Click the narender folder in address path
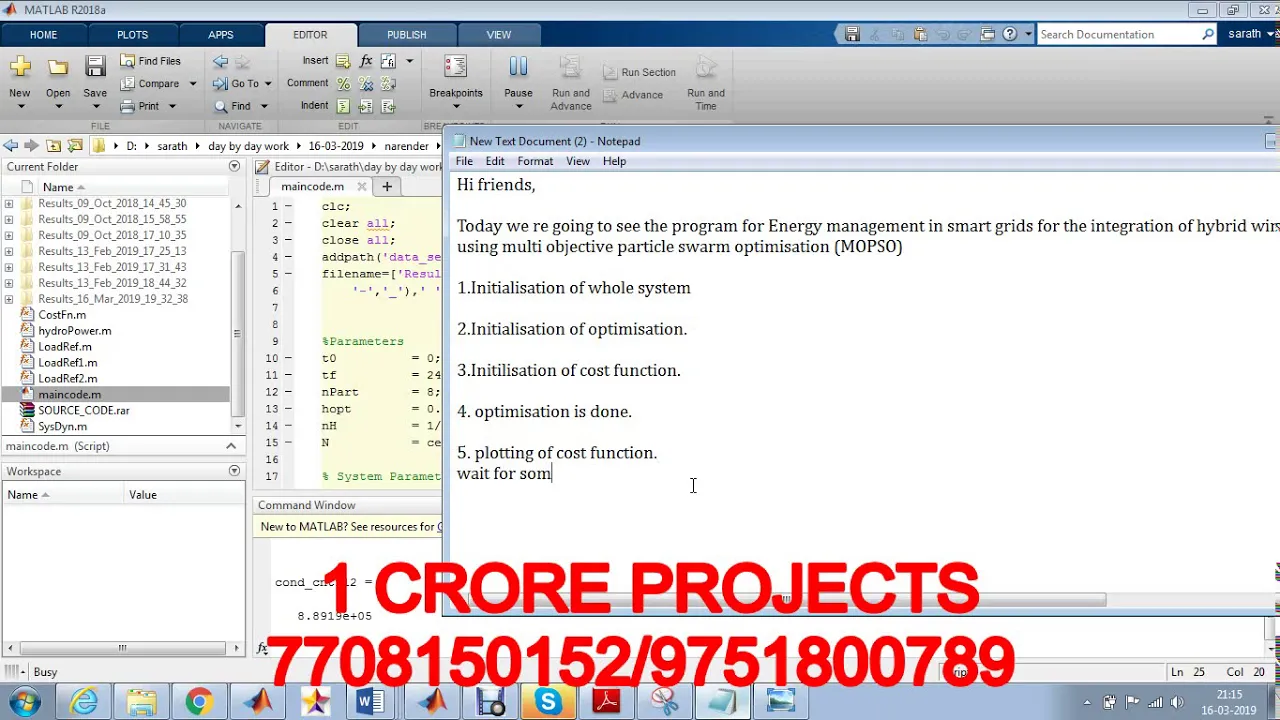Viewport: 1280px width, 720px height. tap(406, 146)
